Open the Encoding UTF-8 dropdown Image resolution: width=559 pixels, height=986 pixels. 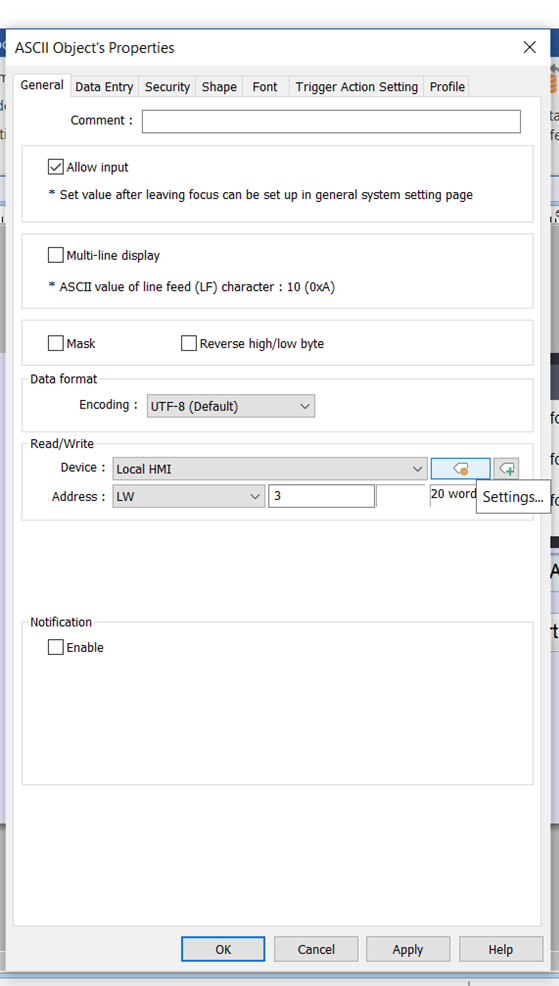click(231, 406)
